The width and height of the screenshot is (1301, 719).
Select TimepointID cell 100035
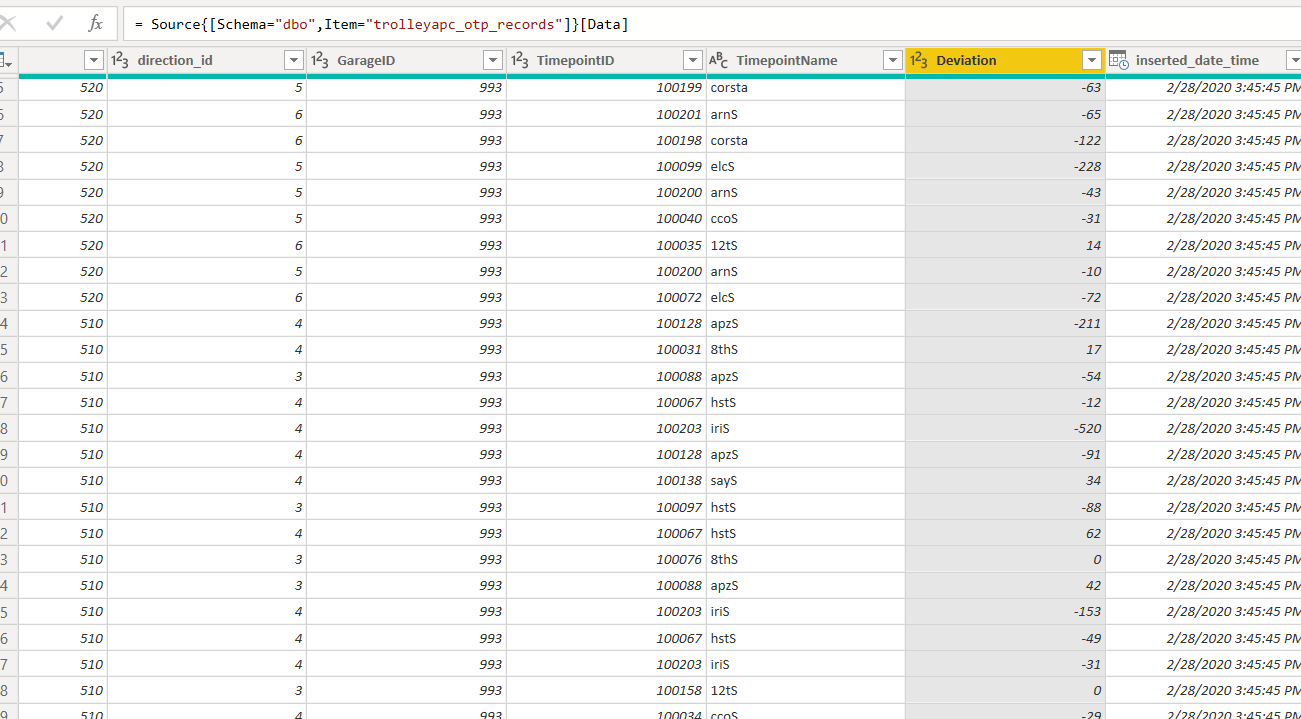click(x=606, y=245)
